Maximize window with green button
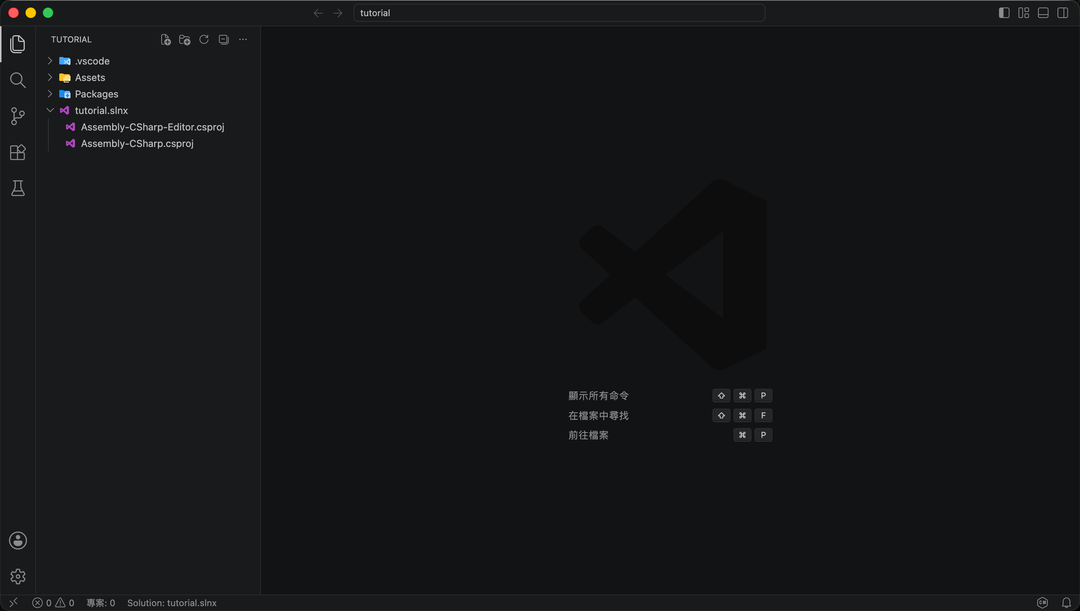1080x611 pixels. point(48,13)
